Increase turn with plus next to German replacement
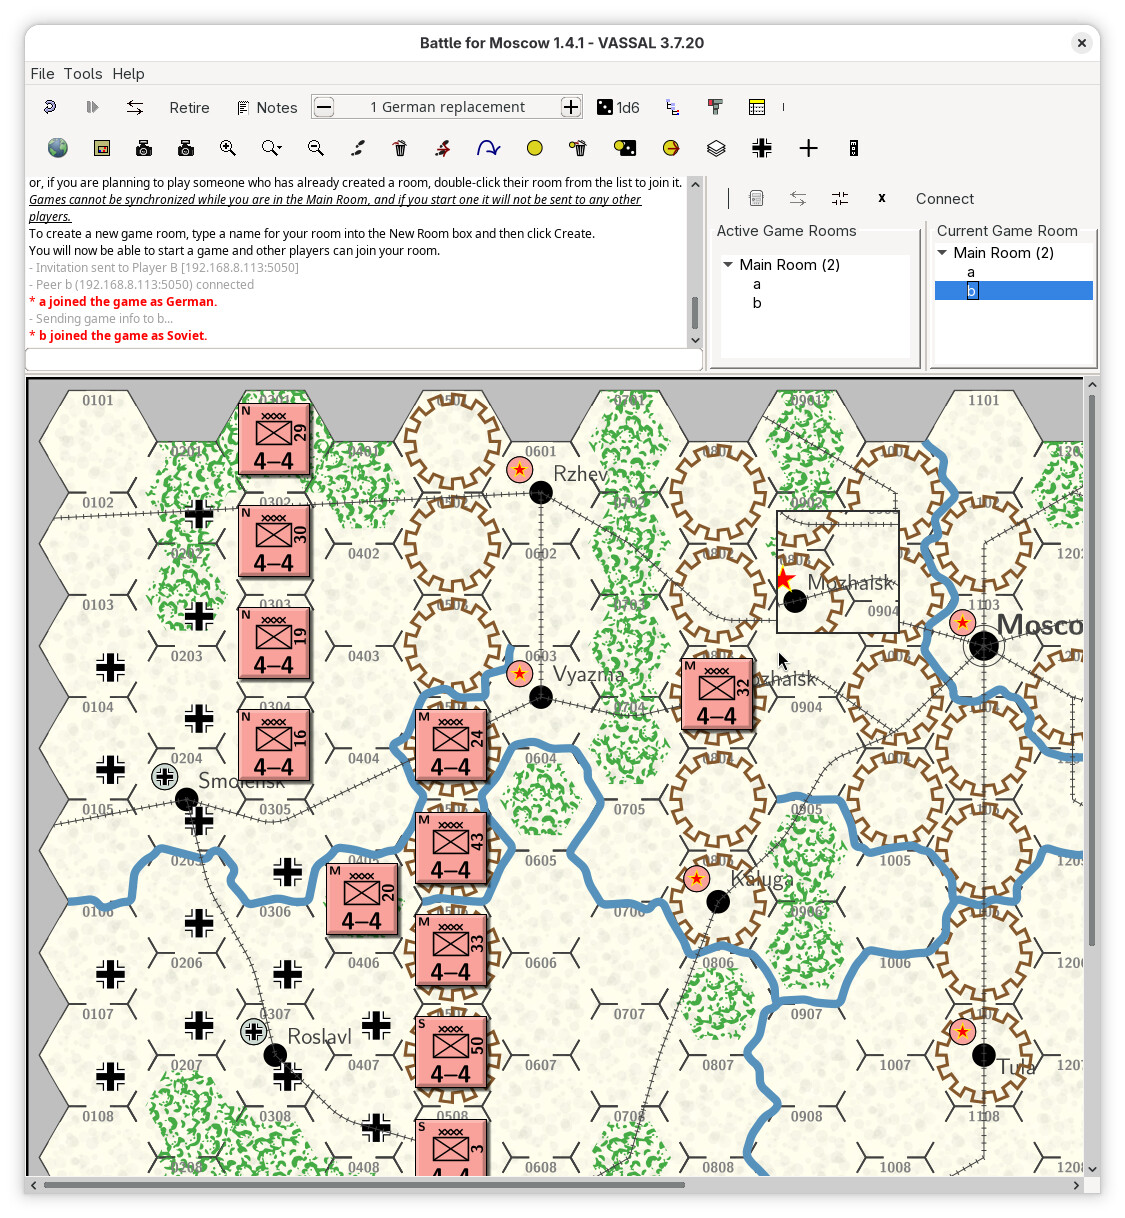Viewport: 1125px width, 1218px height. 571,107
